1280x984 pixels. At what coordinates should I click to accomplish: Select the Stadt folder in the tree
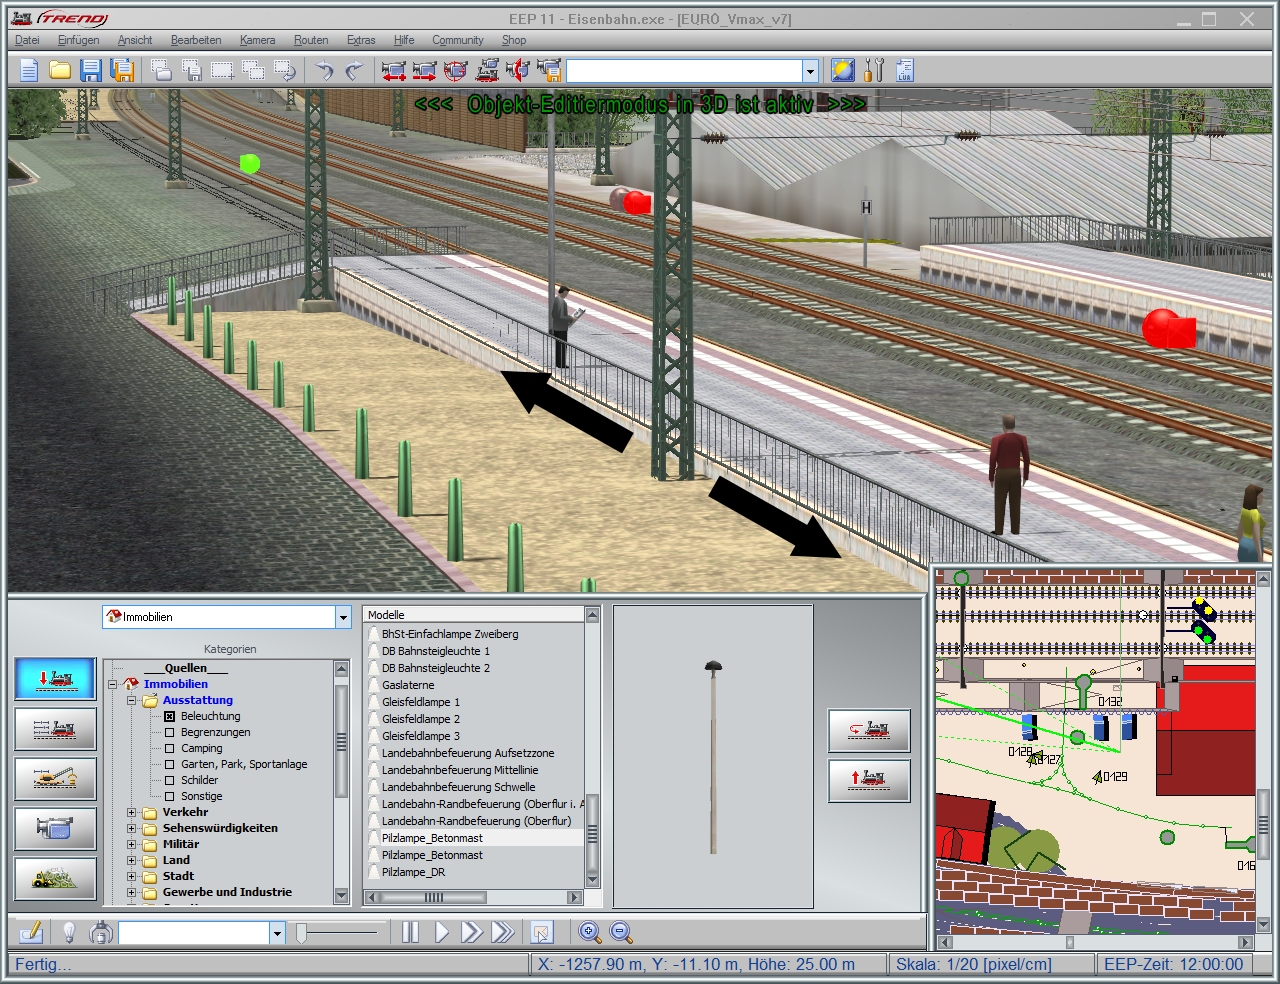click(178, 876)
